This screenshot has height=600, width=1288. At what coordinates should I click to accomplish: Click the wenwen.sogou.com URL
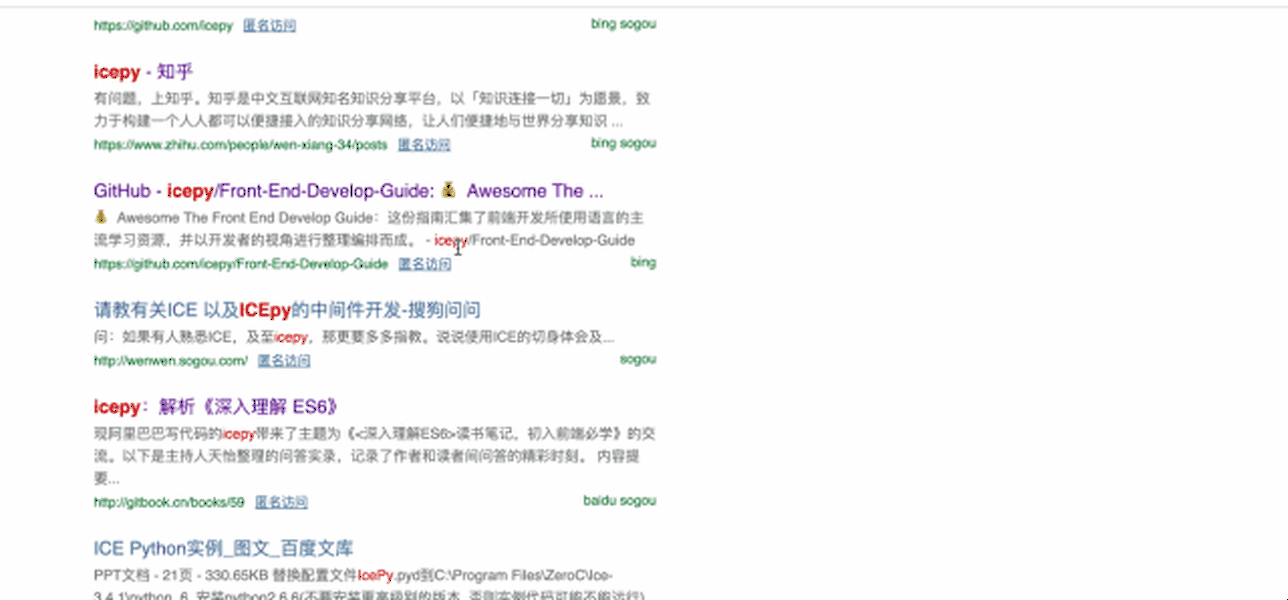(x=170, y=361)
